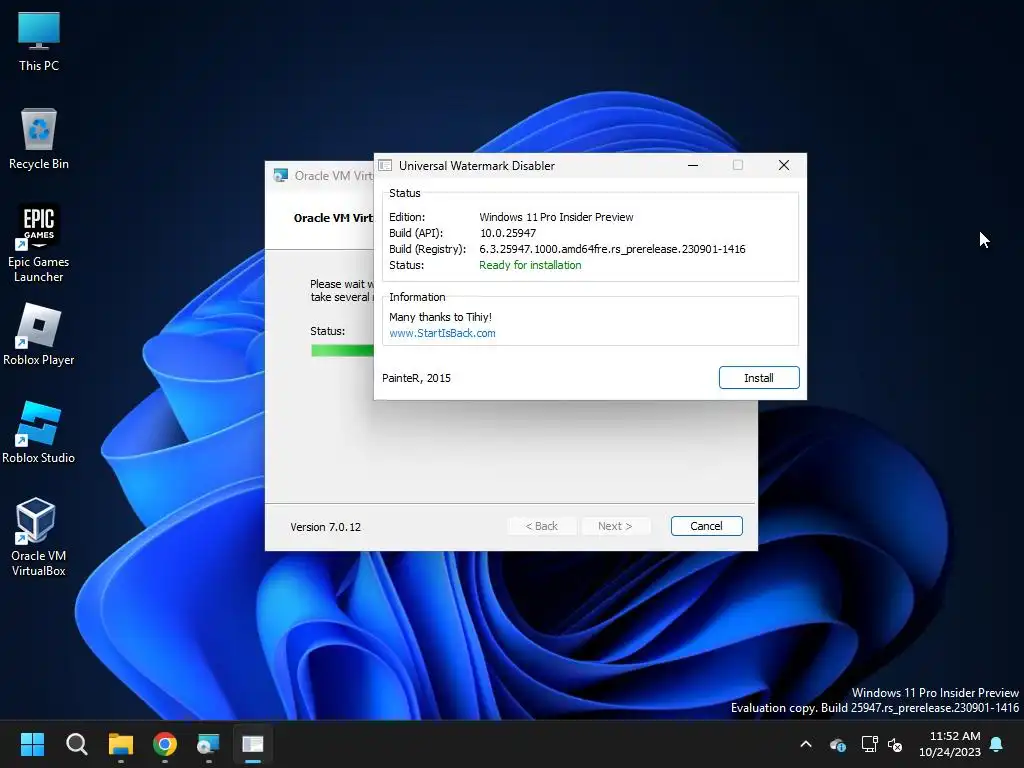This screenshot has height=768, width=1024.
Task: Open File Explorer from the taskbar
Action: [x=121, y=744]
